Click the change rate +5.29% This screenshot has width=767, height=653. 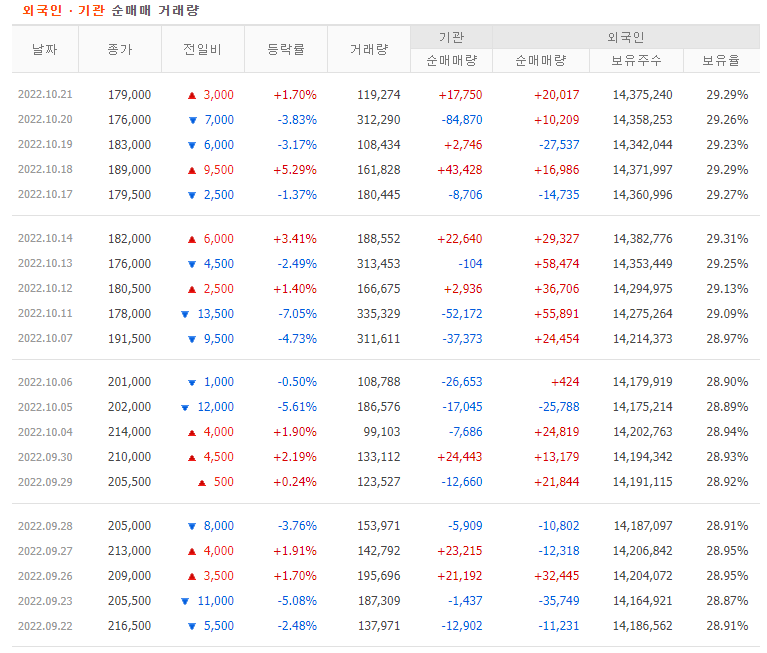point(295,170)
